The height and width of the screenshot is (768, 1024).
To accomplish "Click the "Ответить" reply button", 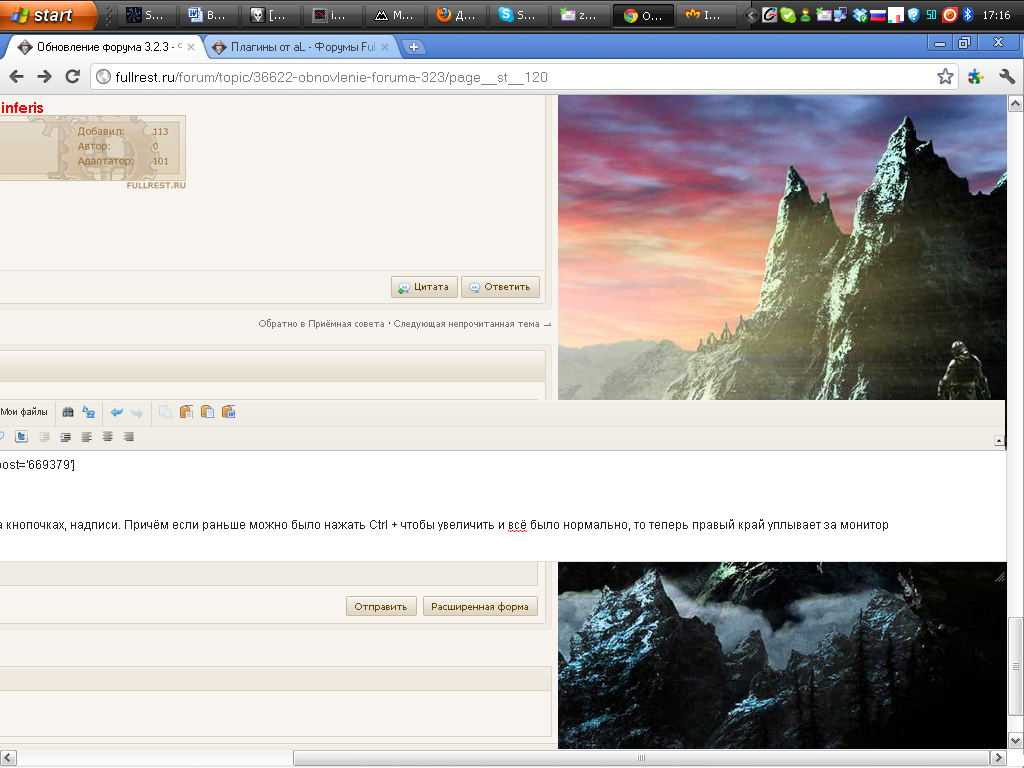I will [x=500, y=287].
